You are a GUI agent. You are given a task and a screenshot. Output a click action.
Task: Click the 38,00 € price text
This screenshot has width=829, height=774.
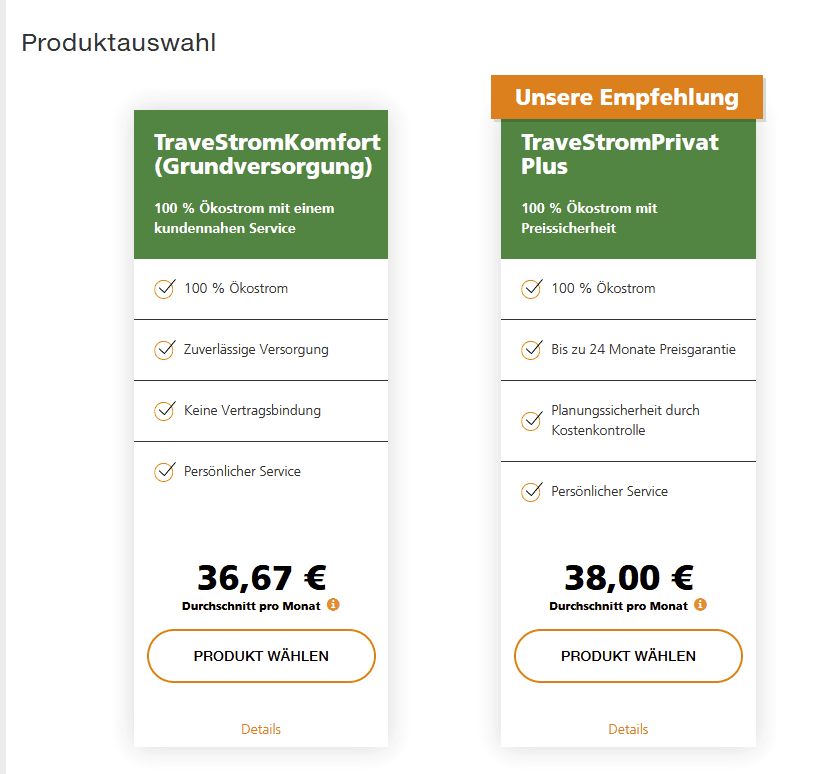628,578
